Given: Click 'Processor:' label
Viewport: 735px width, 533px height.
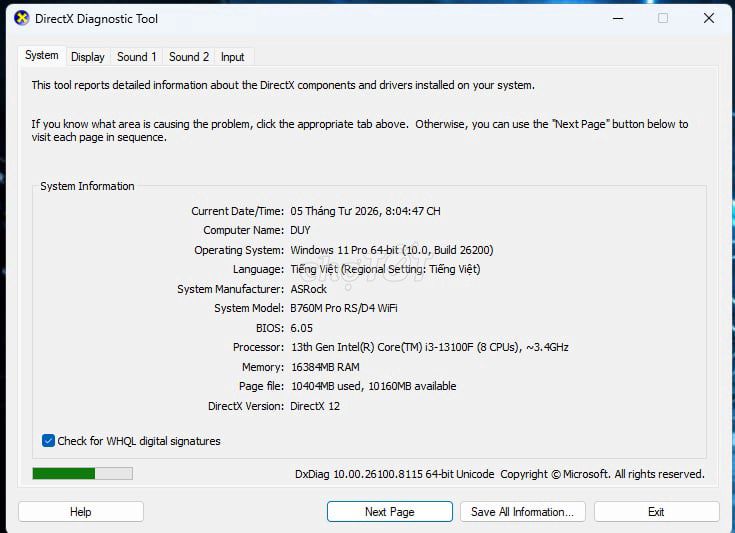Looking at the screenshot, I should 258,347.
